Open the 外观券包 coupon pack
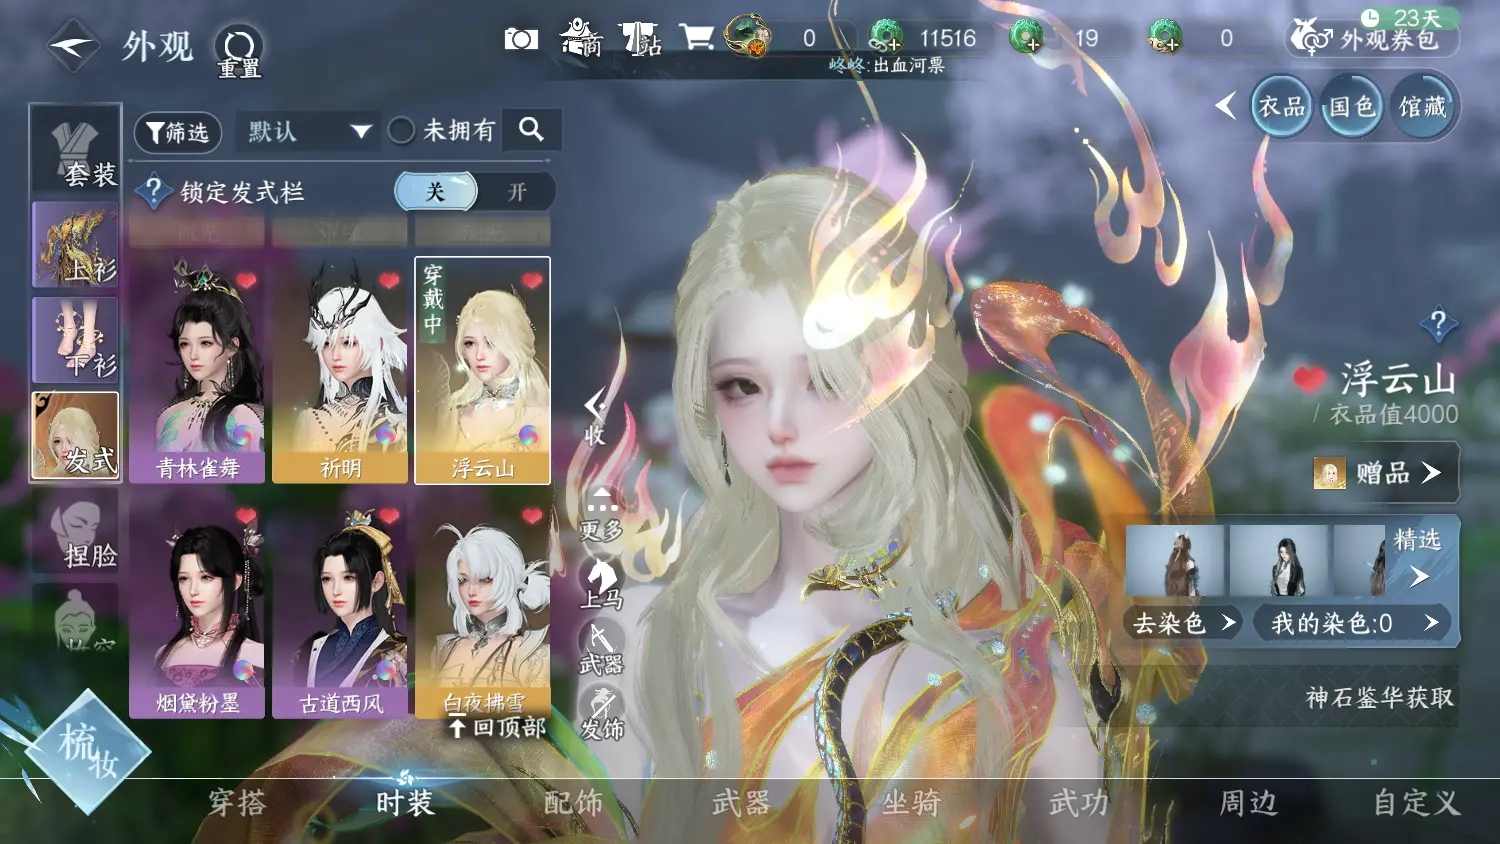This screenshot has width=1500, height=844. 1371,38
